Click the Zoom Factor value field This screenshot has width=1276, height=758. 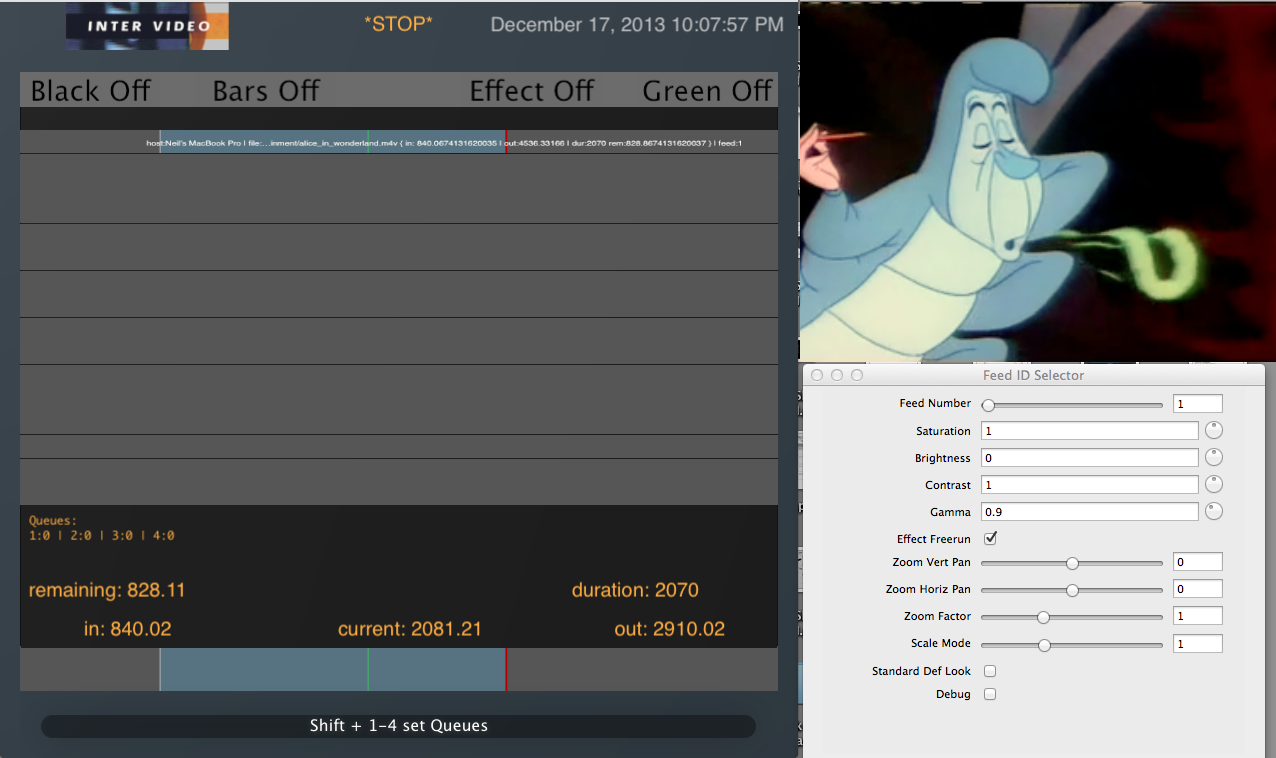1198,616
